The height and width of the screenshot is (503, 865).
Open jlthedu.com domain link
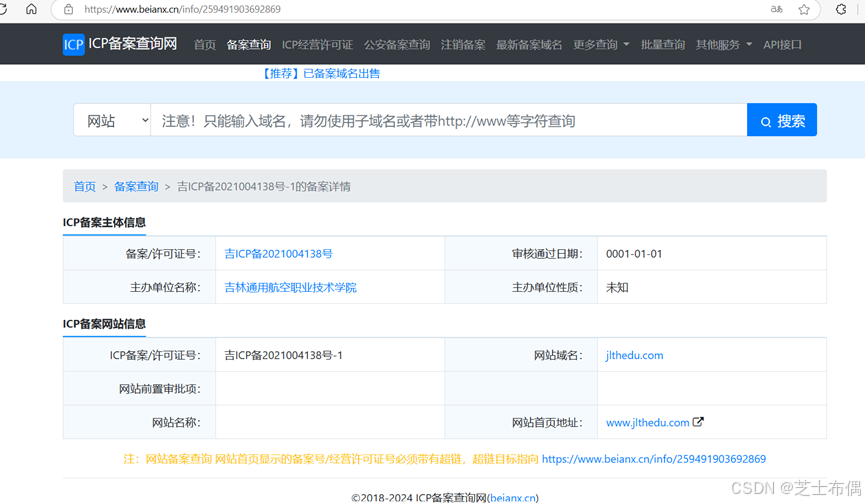point(634,355)
